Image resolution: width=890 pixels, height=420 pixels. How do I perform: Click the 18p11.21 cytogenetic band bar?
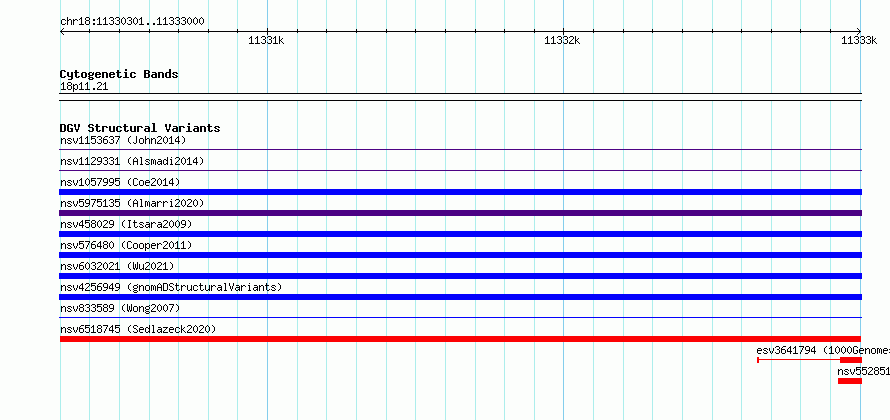click(x=460, y=97)
